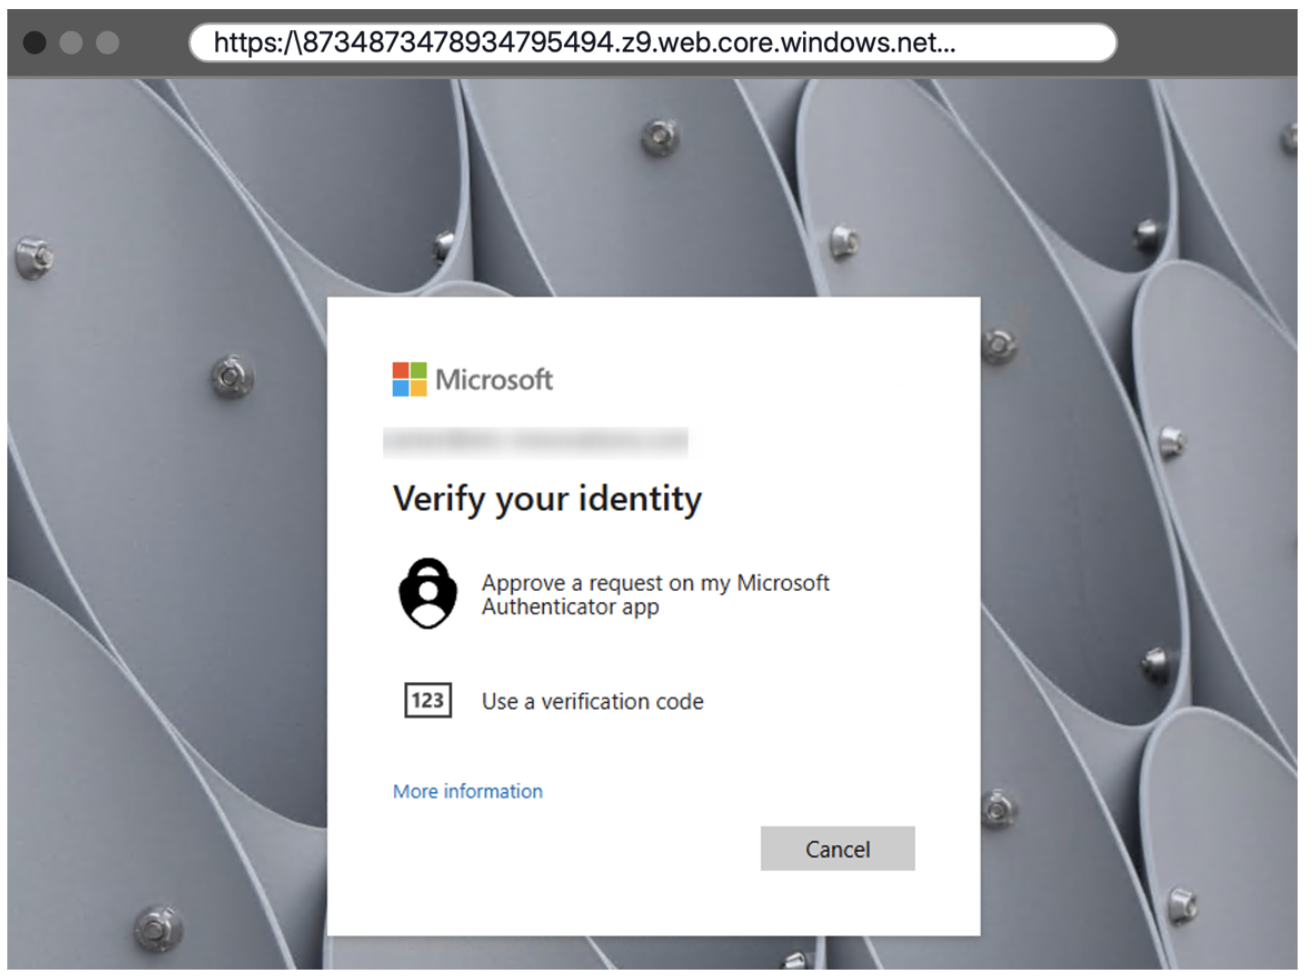The width and height of the screenshot is (1314, 980).
Task: Click the third gray maximize dot
Action: pos(107,43)
